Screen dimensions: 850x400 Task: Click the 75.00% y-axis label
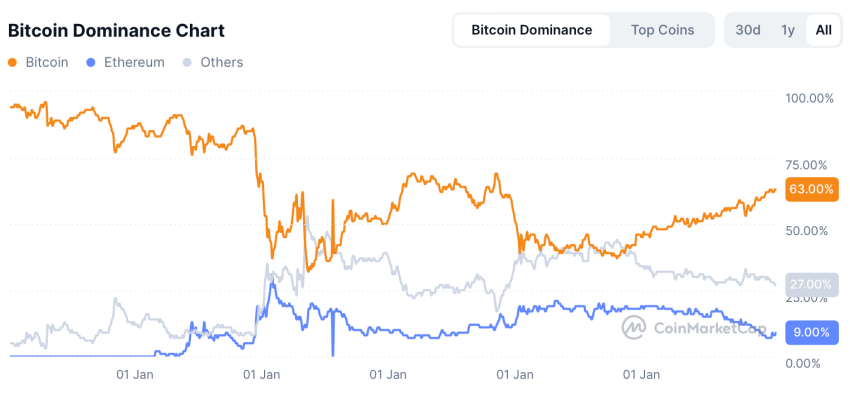pos(808,165)
